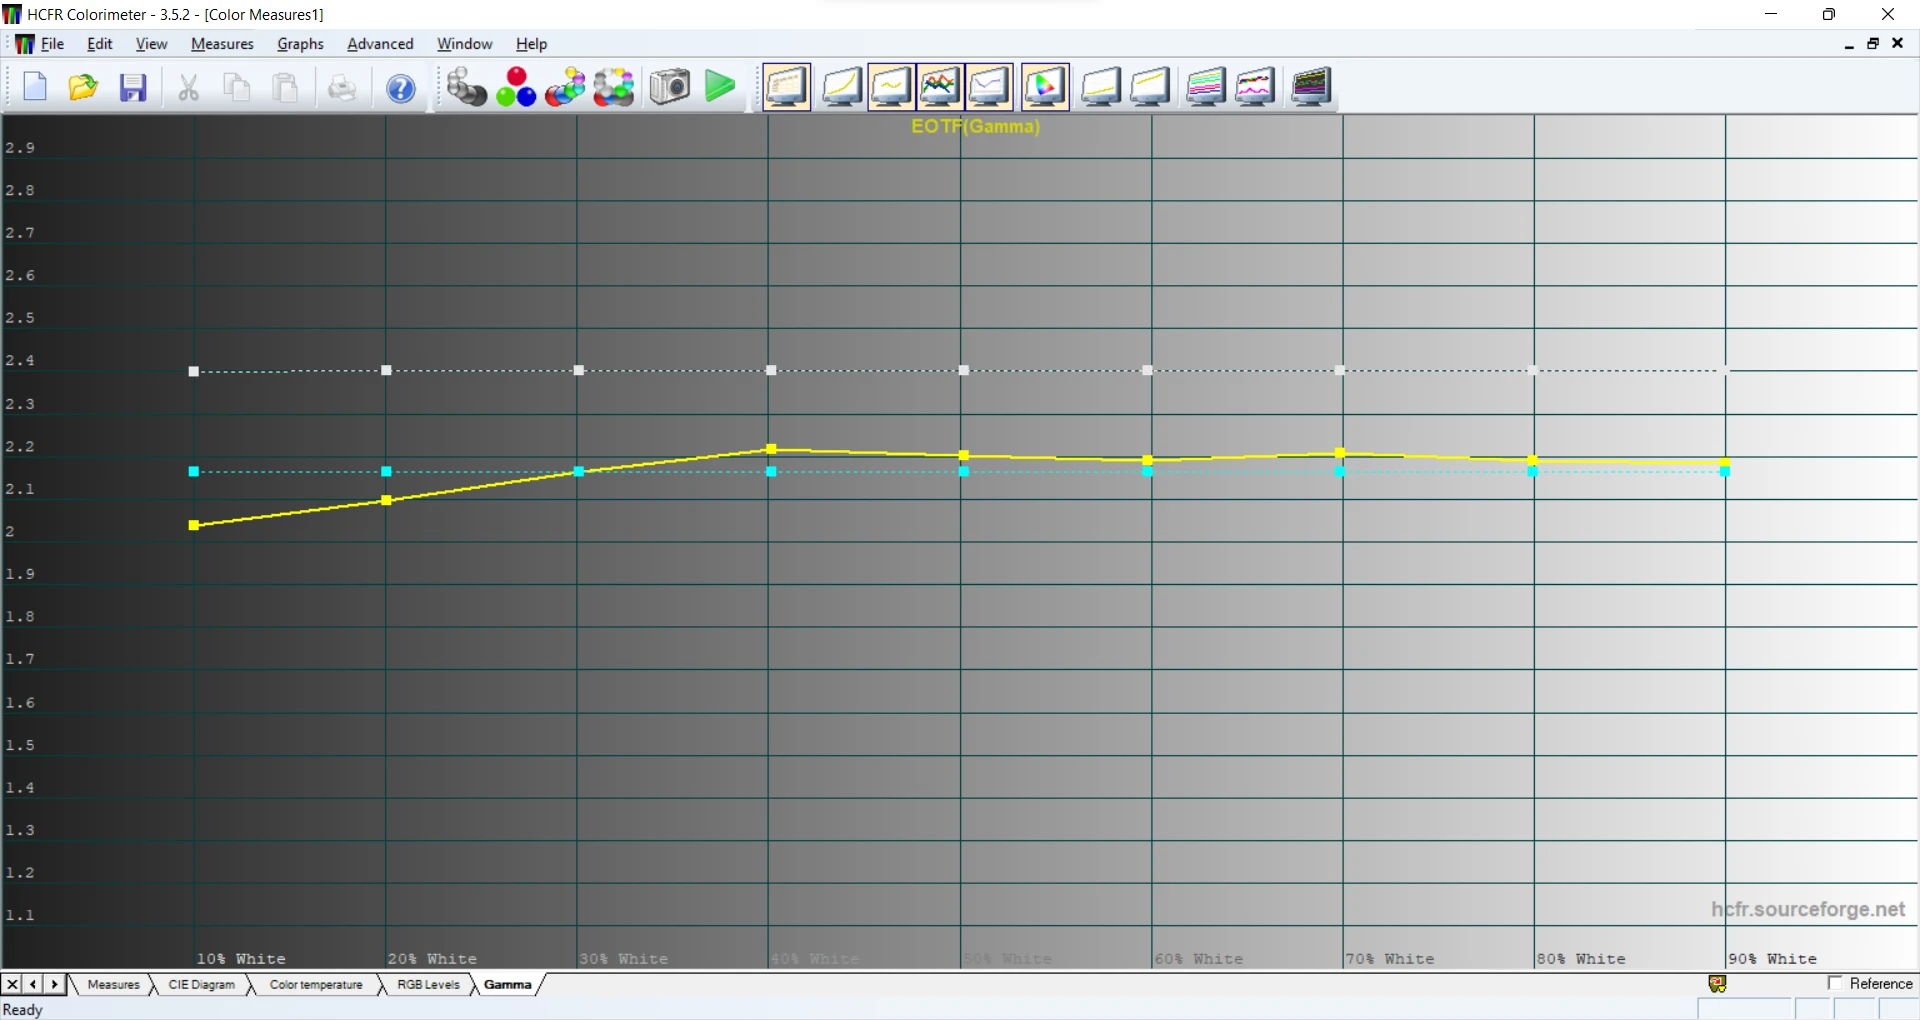Click yellow gamma point at 10% White
The width and height of the screenshot is (1920, 1020).
(x=194, y=525)
